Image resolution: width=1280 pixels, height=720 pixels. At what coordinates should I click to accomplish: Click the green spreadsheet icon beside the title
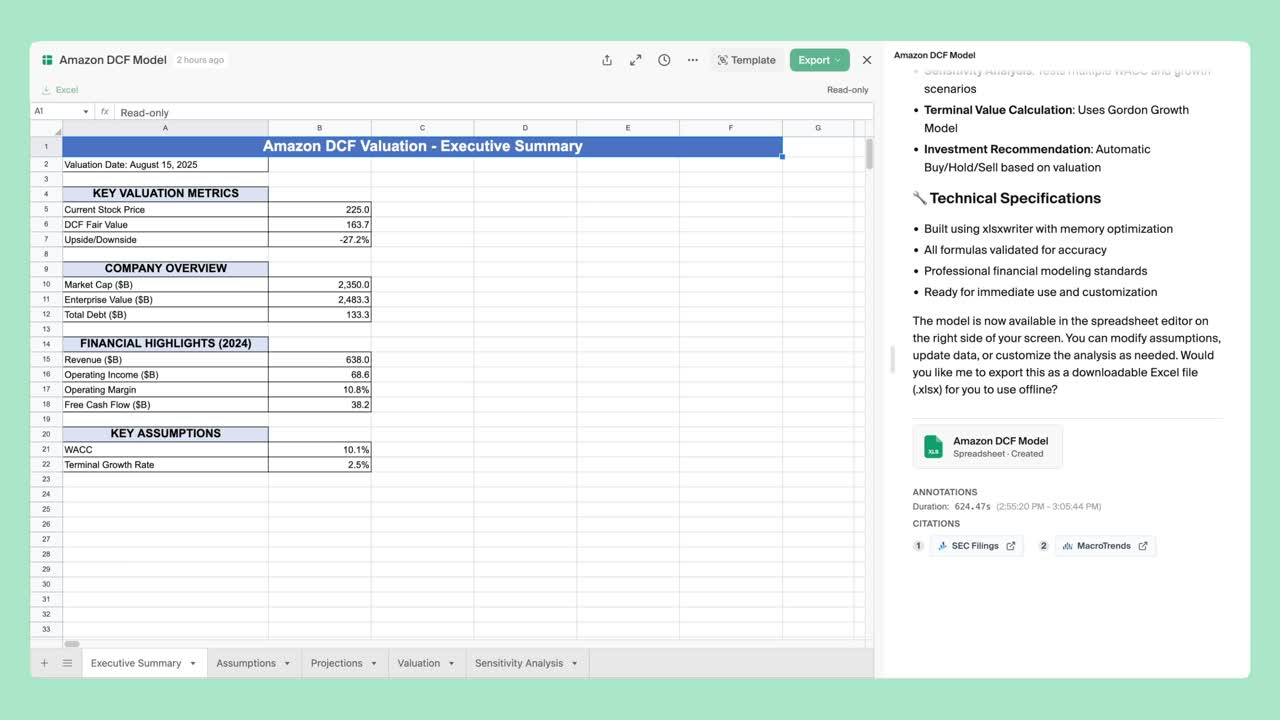[47, 60]
